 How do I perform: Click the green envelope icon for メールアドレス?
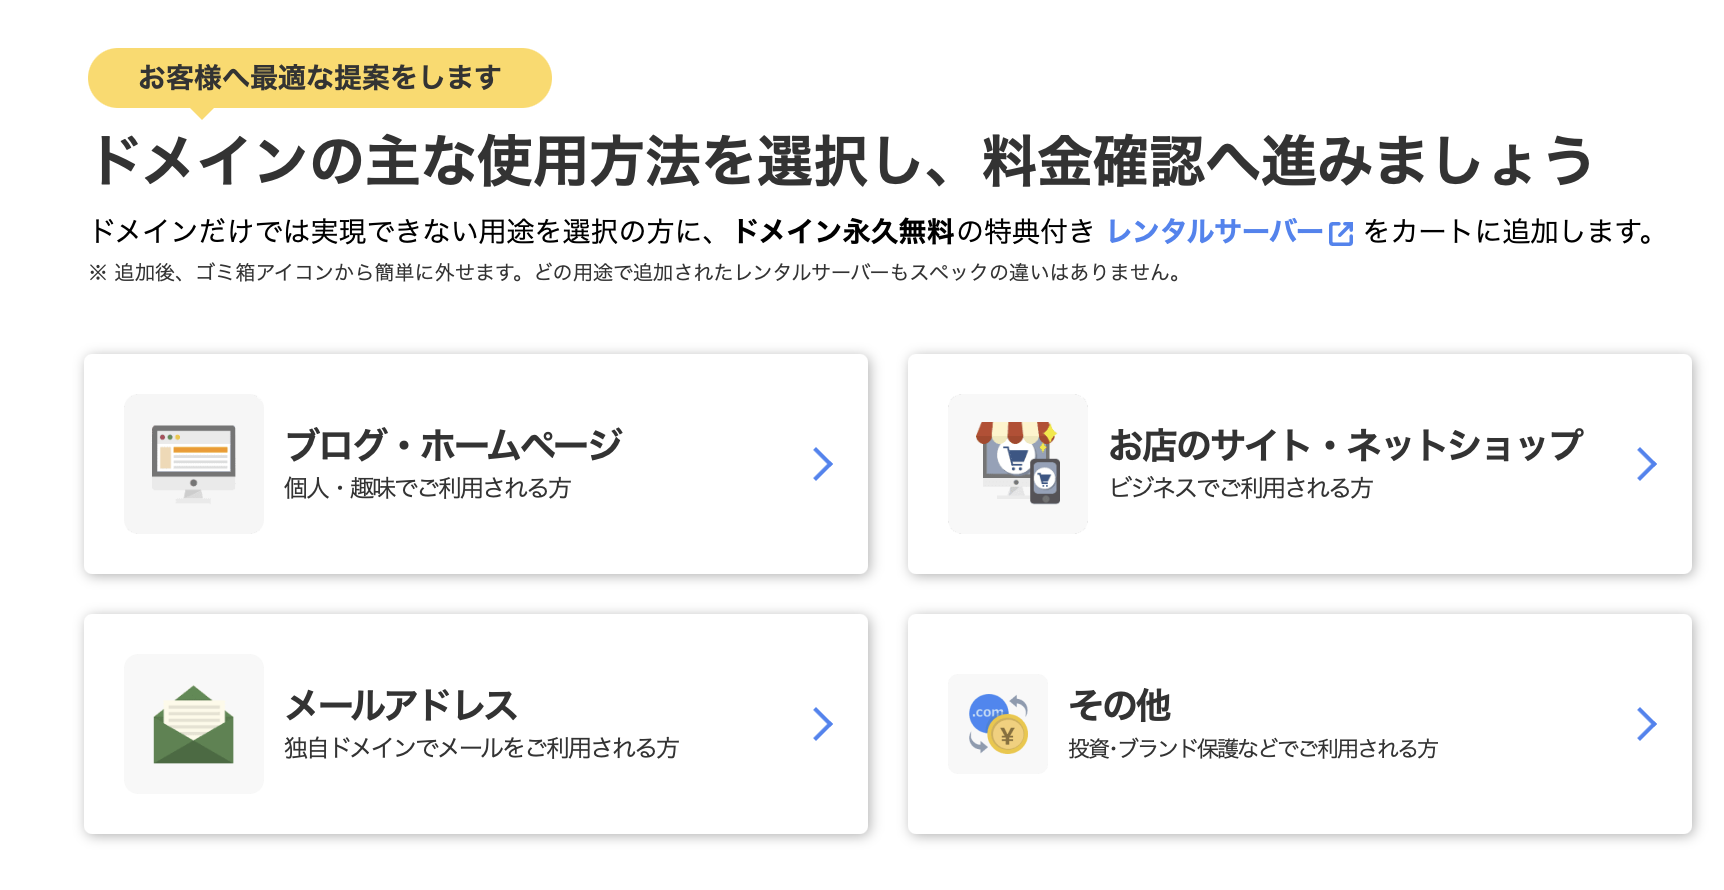[x=194, y=724]
